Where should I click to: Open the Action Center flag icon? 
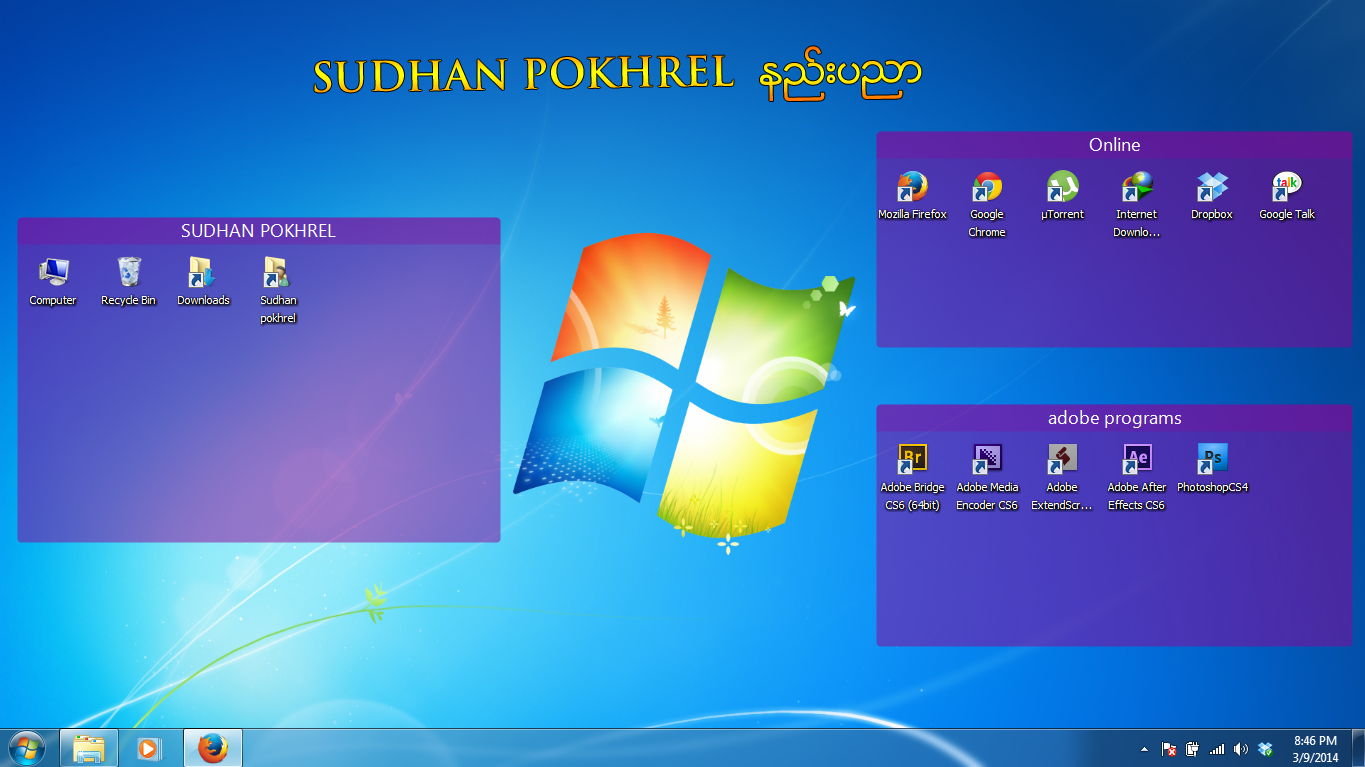1168,748
